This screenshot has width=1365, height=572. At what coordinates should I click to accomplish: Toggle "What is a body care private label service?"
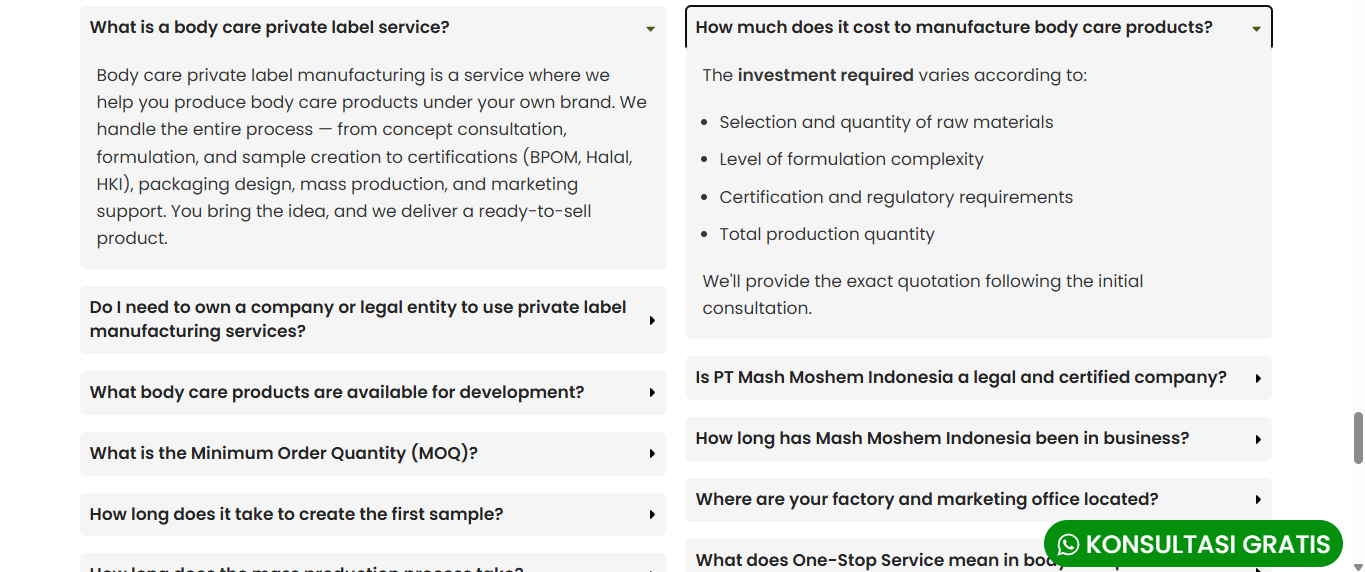pos(270,28)
